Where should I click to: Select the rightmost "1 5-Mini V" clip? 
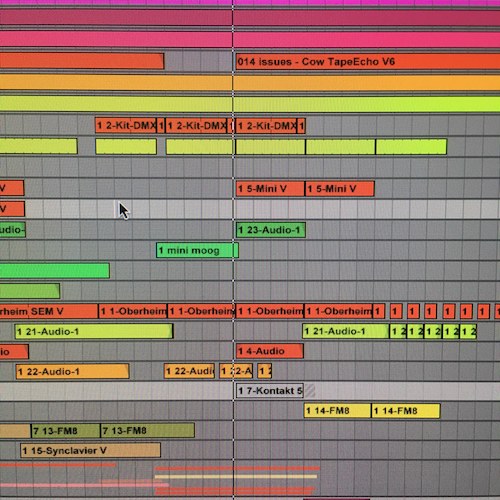340,189
